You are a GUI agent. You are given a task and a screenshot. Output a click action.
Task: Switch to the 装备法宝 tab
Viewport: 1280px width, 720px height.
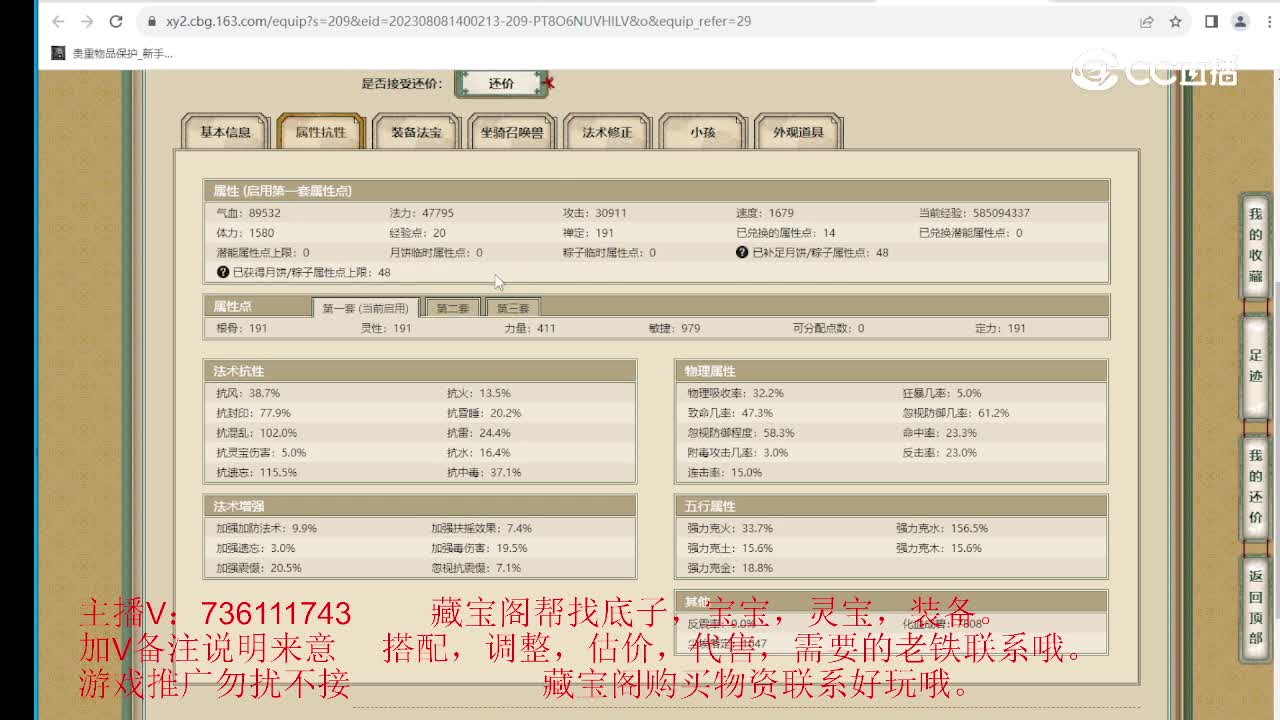click(x=415, y=131)
